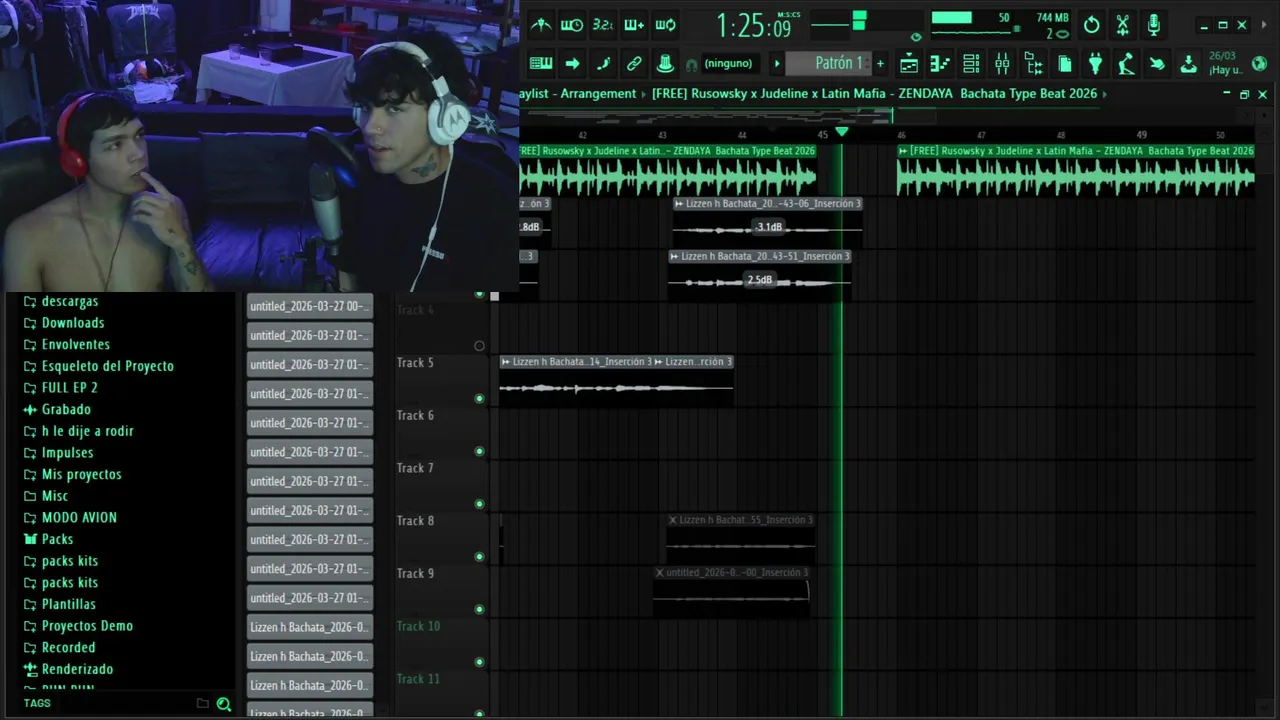Open the plugin picker plug icon
The image size is (1280, 720).
[1095, 64]
